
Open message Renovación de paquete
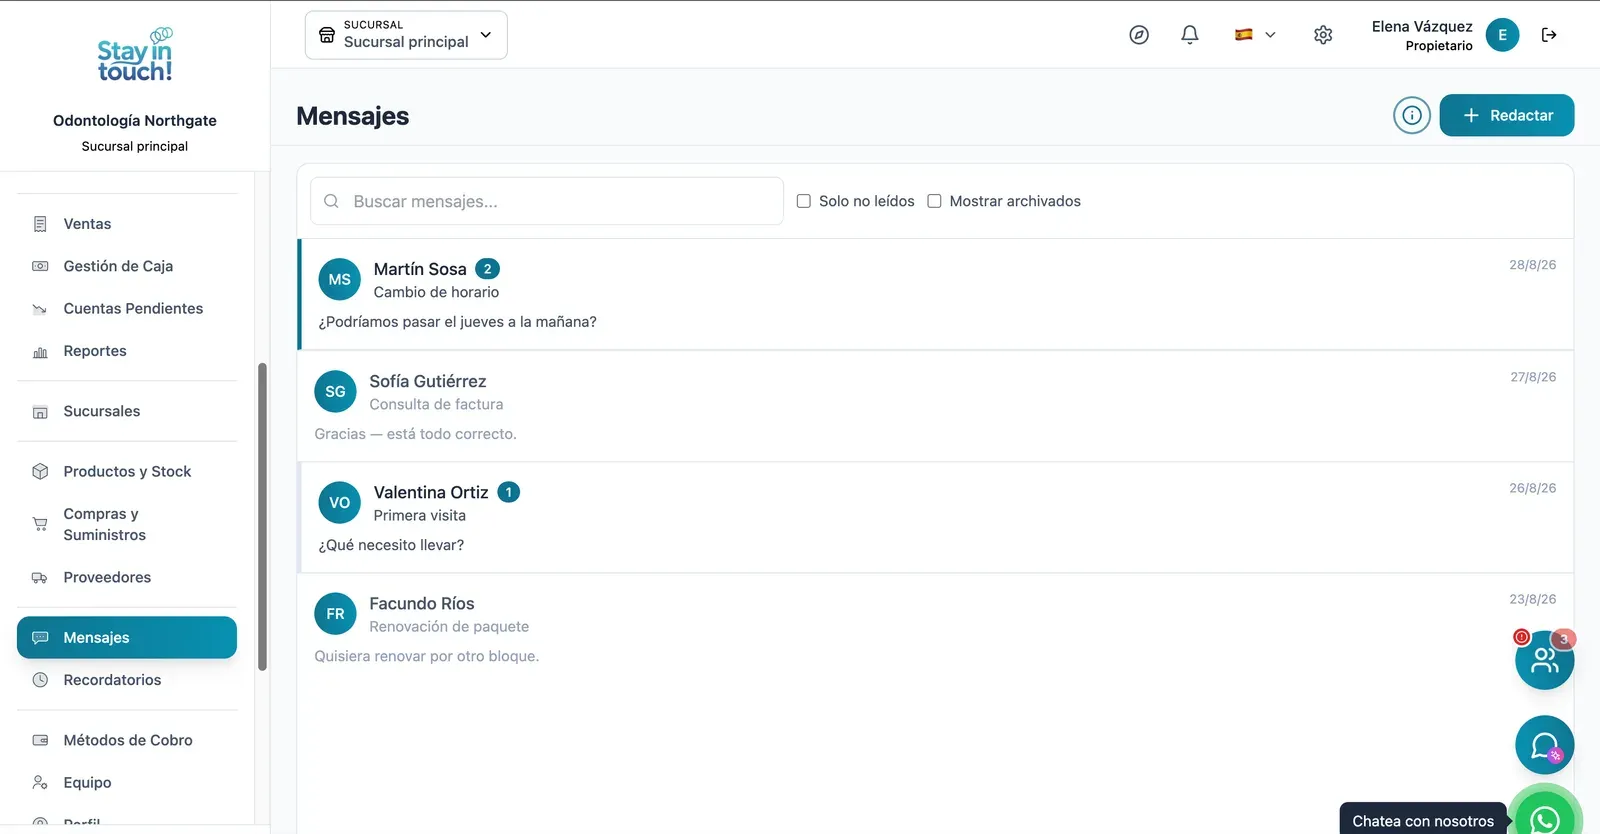[x=935, y=629]
